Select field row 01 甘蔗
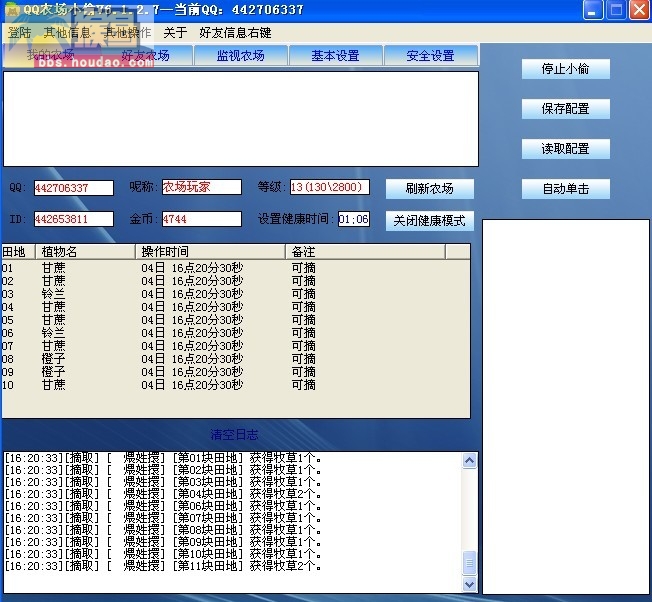Image resolution: width=652 pixels, height=602 pixels. 236,268
